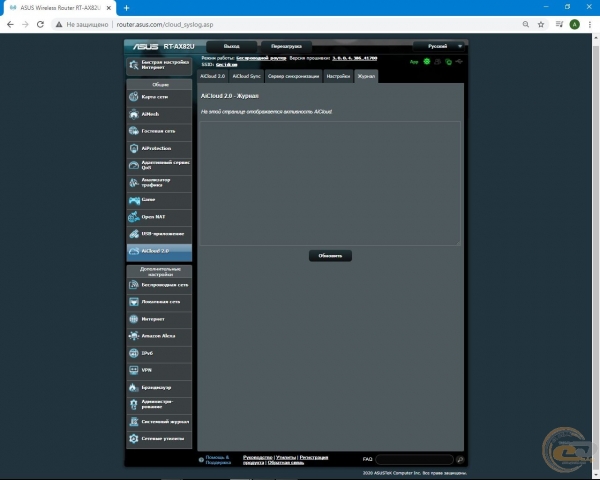Open Firewall (Брандмауэр) icon
This screenshot has height=480, width=600.
click(134, 387)
